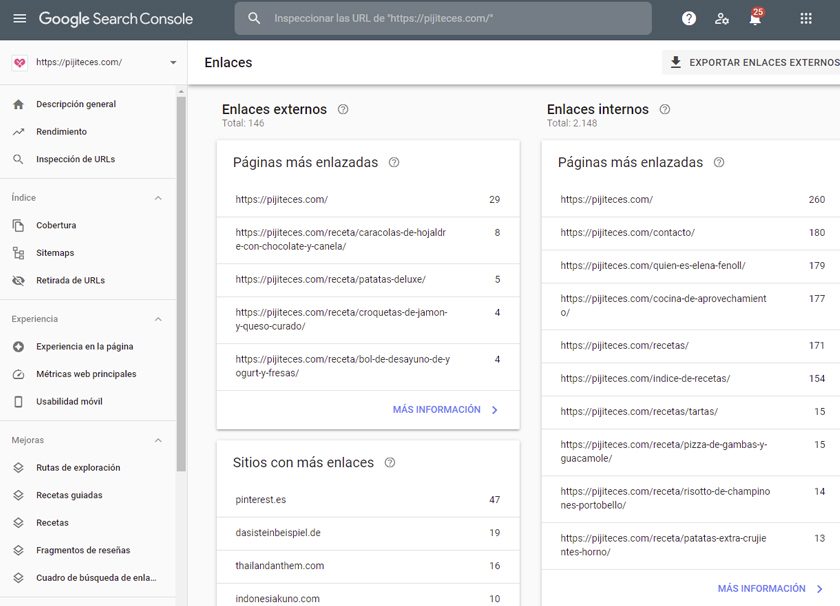Image resolution: width=840 pixels, height=606 pixels.
Task: Click the Inspección de URLs magnifier icon
Action: pyautogui.click(x=18, y=159)
